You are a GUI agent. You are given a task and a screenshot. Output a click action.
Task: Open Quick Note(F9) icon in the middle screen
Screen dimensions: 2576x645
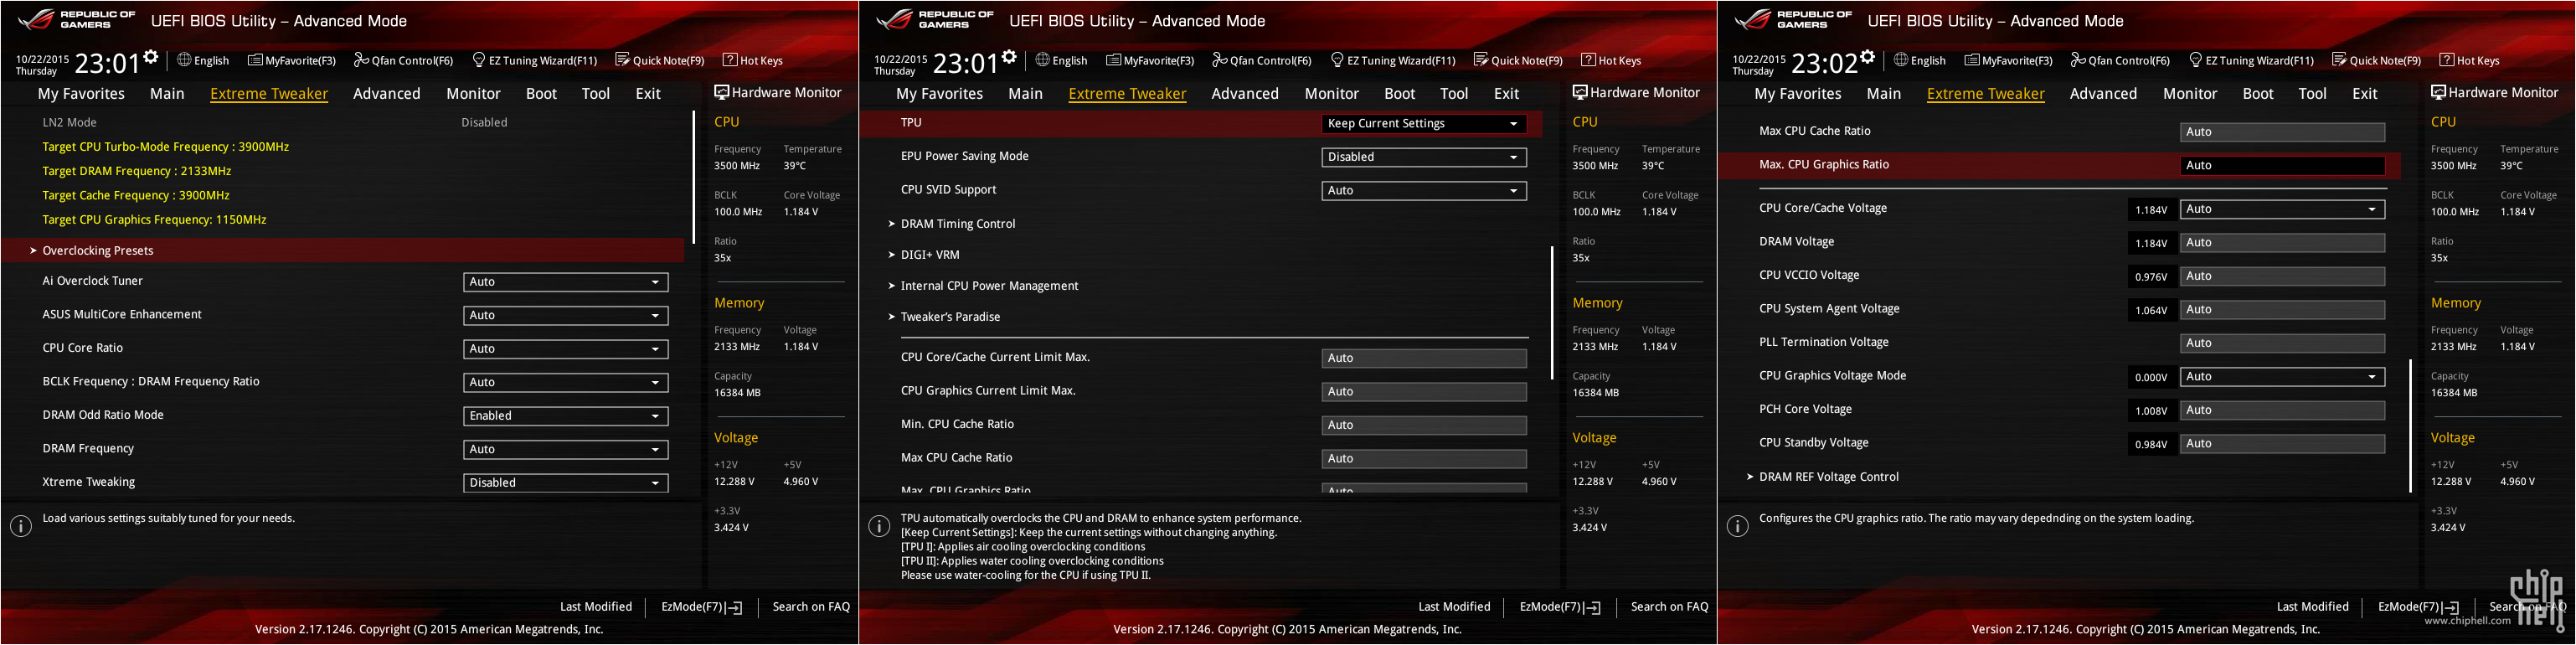coord(1481,60)
